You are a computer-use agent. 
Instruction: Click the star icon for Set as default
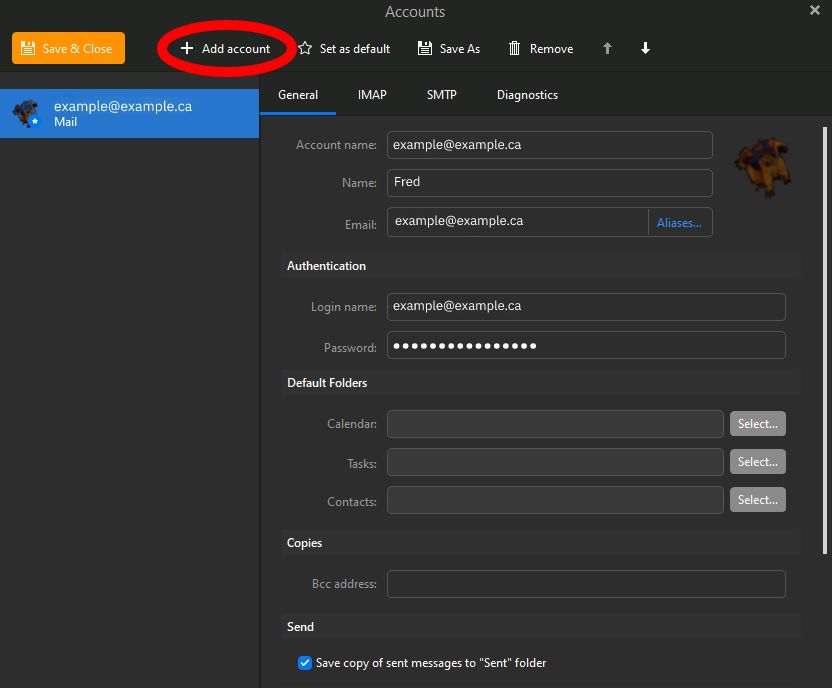tap(305, 48)
